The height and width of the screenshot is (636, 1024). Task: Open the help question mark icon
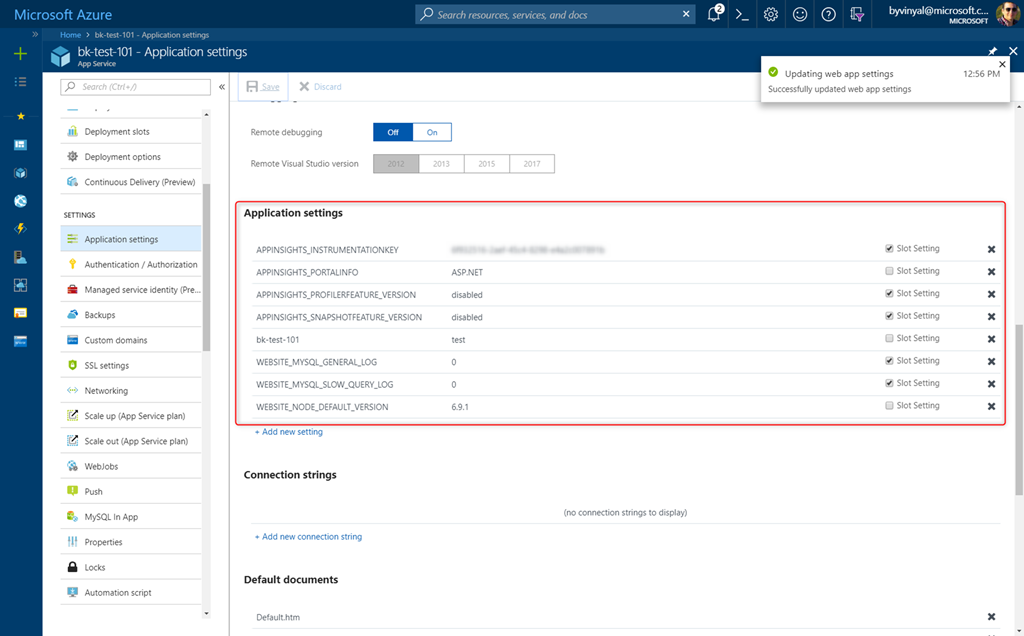[x=828, y=14]
